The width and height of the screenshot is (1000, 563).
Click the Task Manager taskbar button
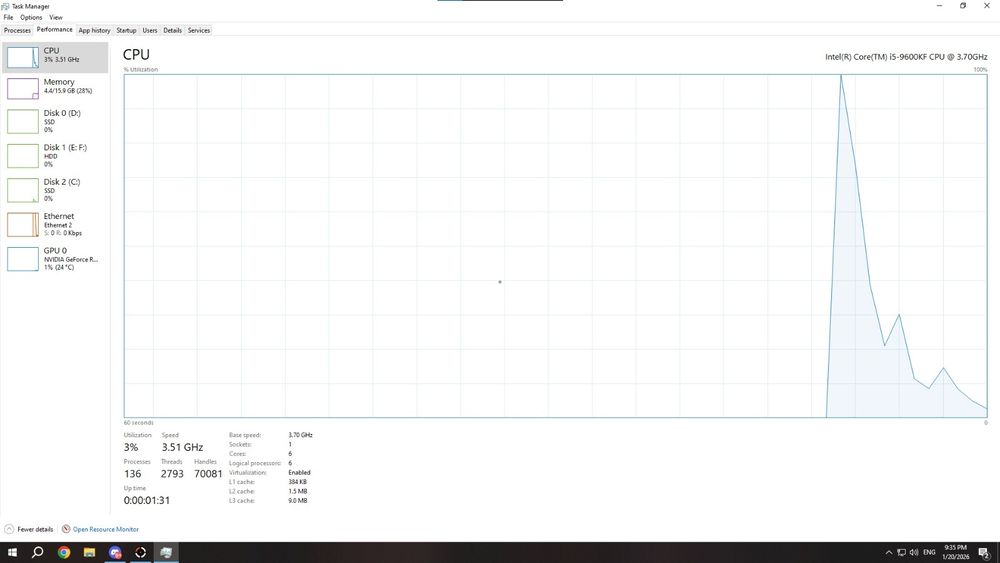point(166,552)
